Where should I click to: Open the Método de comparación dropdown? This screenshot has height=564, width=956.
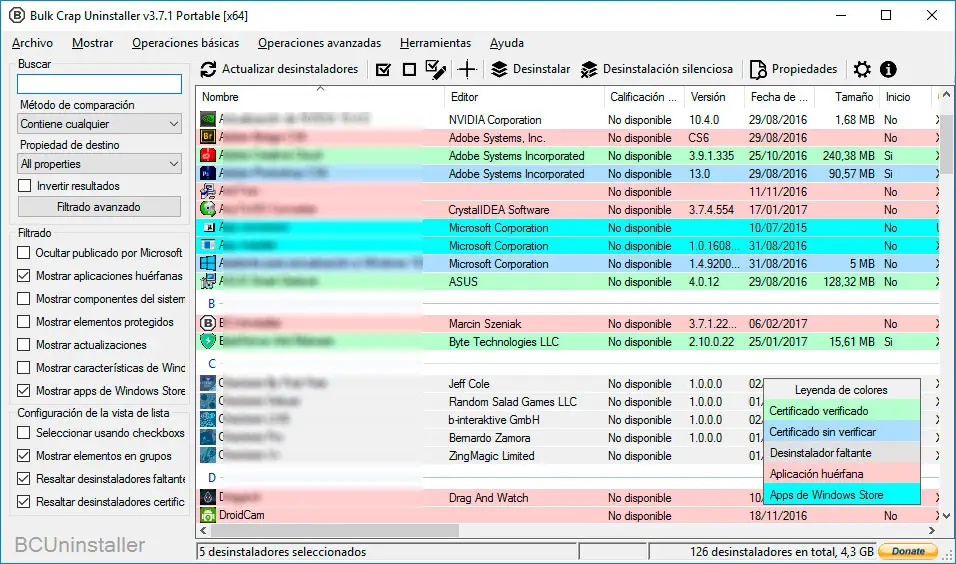pyautogui.click(x=100, y=124)
